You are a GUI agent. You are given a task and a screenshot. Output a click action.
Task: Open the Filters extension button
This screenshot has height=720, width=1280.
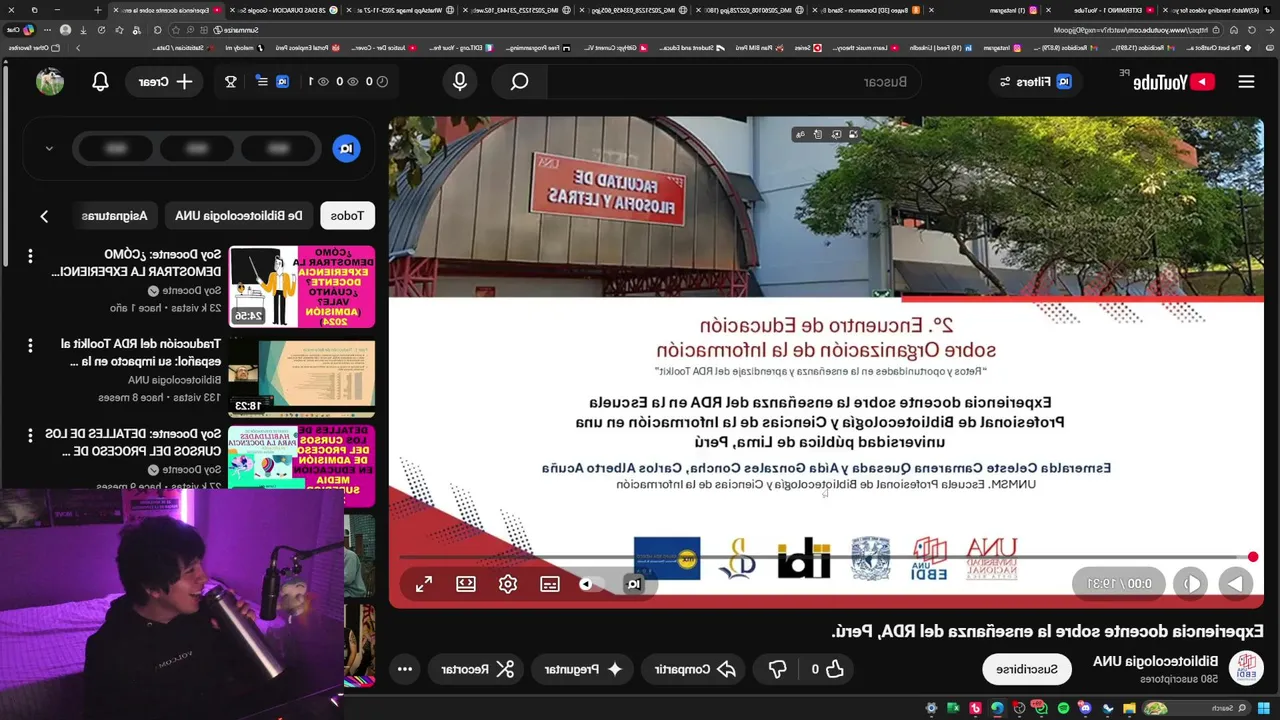click(1035, 82)
